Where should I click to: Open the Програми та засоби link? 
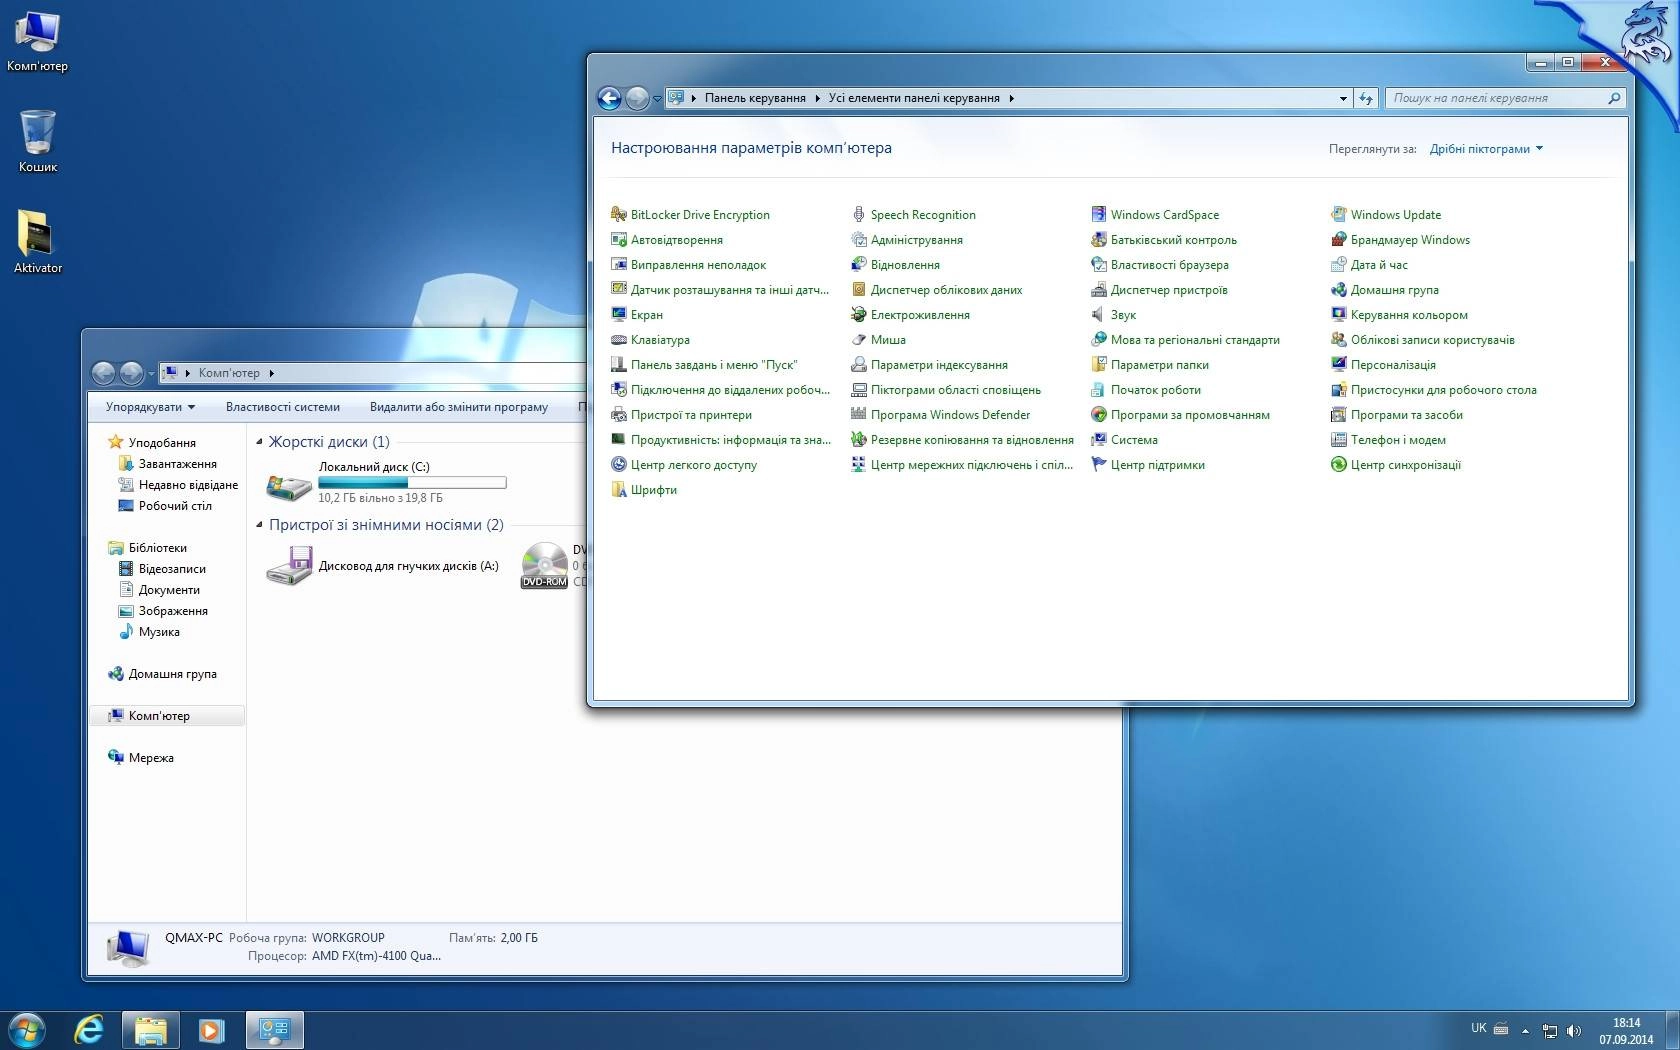click(x=1406, y=415)
